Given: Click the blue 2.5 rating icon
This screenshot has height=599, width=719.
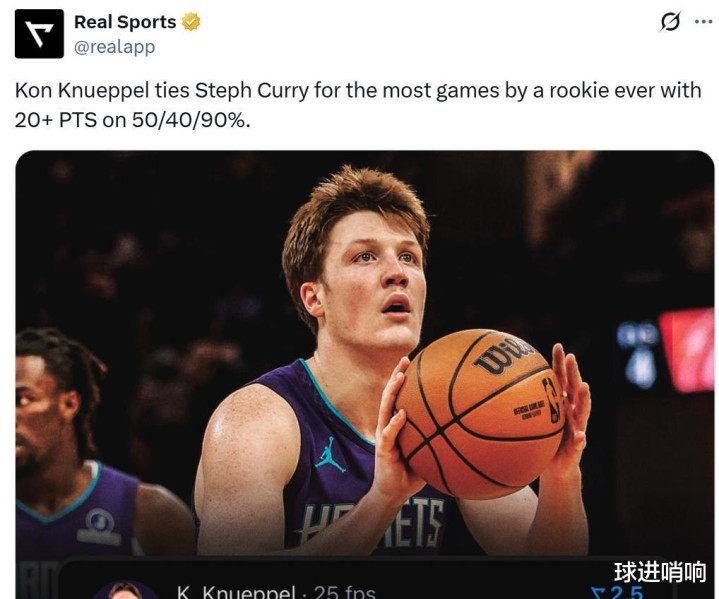Looking at the screenshot, I should [617, 592].
